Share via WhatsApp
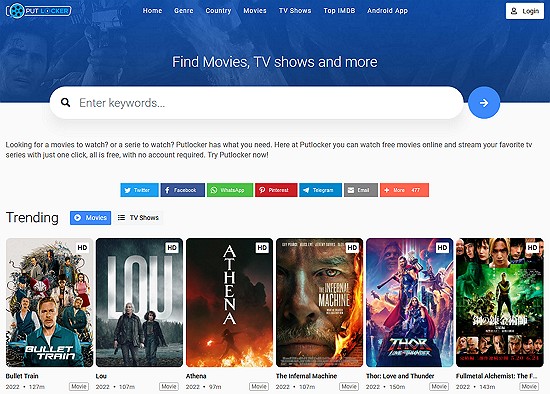This screenshot has height=394, width=550. (x=230, y=190)
